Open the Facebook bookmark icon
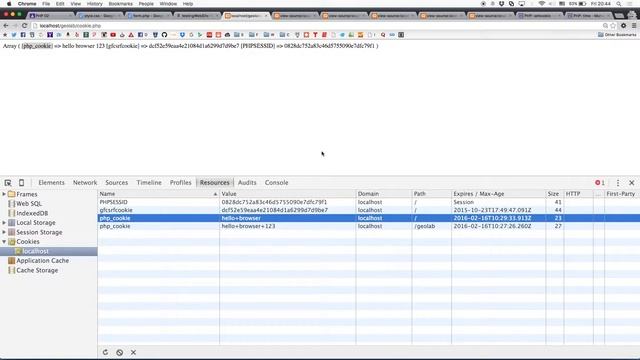Image resolution: width=640 pixels, height=360 pixels. click(x=23, y=35)
